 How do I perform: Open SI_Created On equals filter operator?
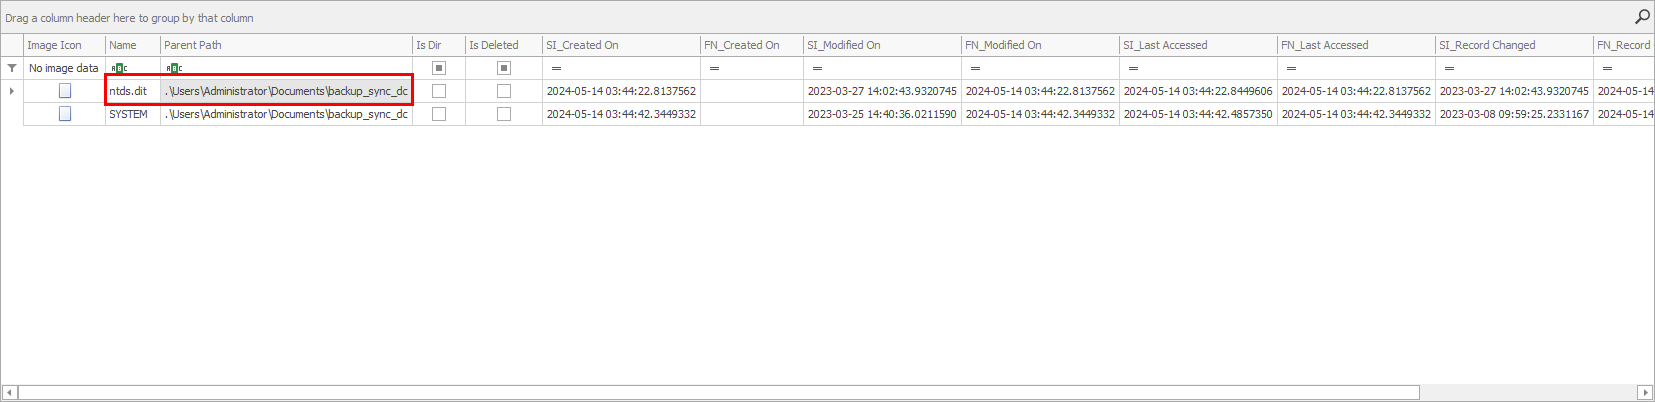(556, 68)
